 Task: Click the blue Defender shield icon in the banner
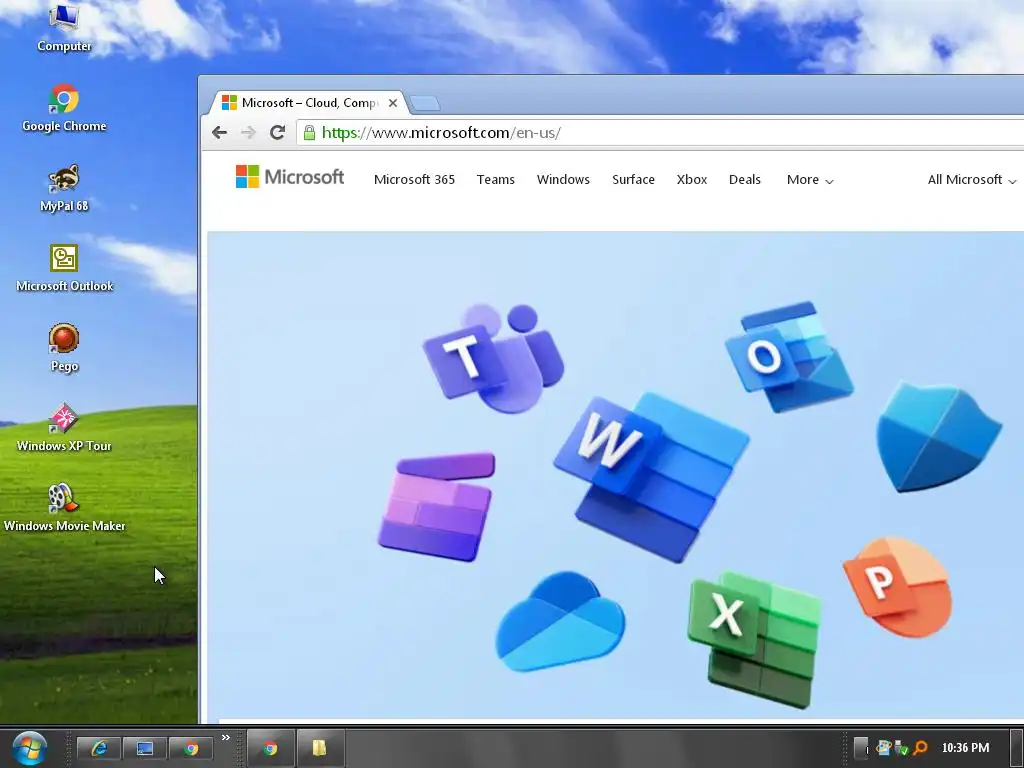tap(938, 437)
